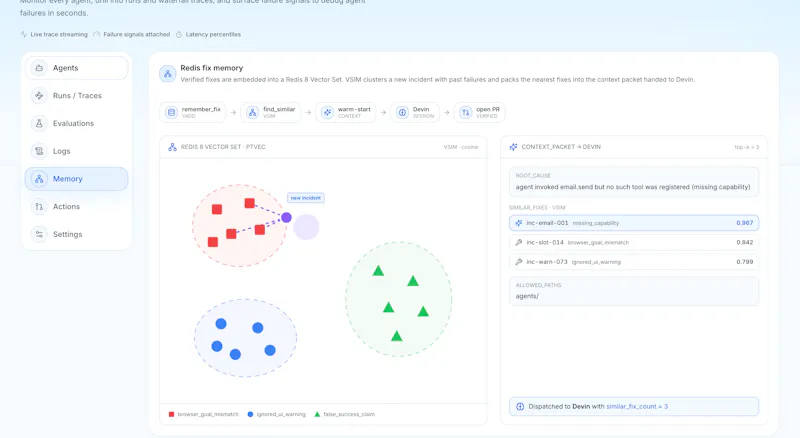Open the Evaluations section

[77, 124]
